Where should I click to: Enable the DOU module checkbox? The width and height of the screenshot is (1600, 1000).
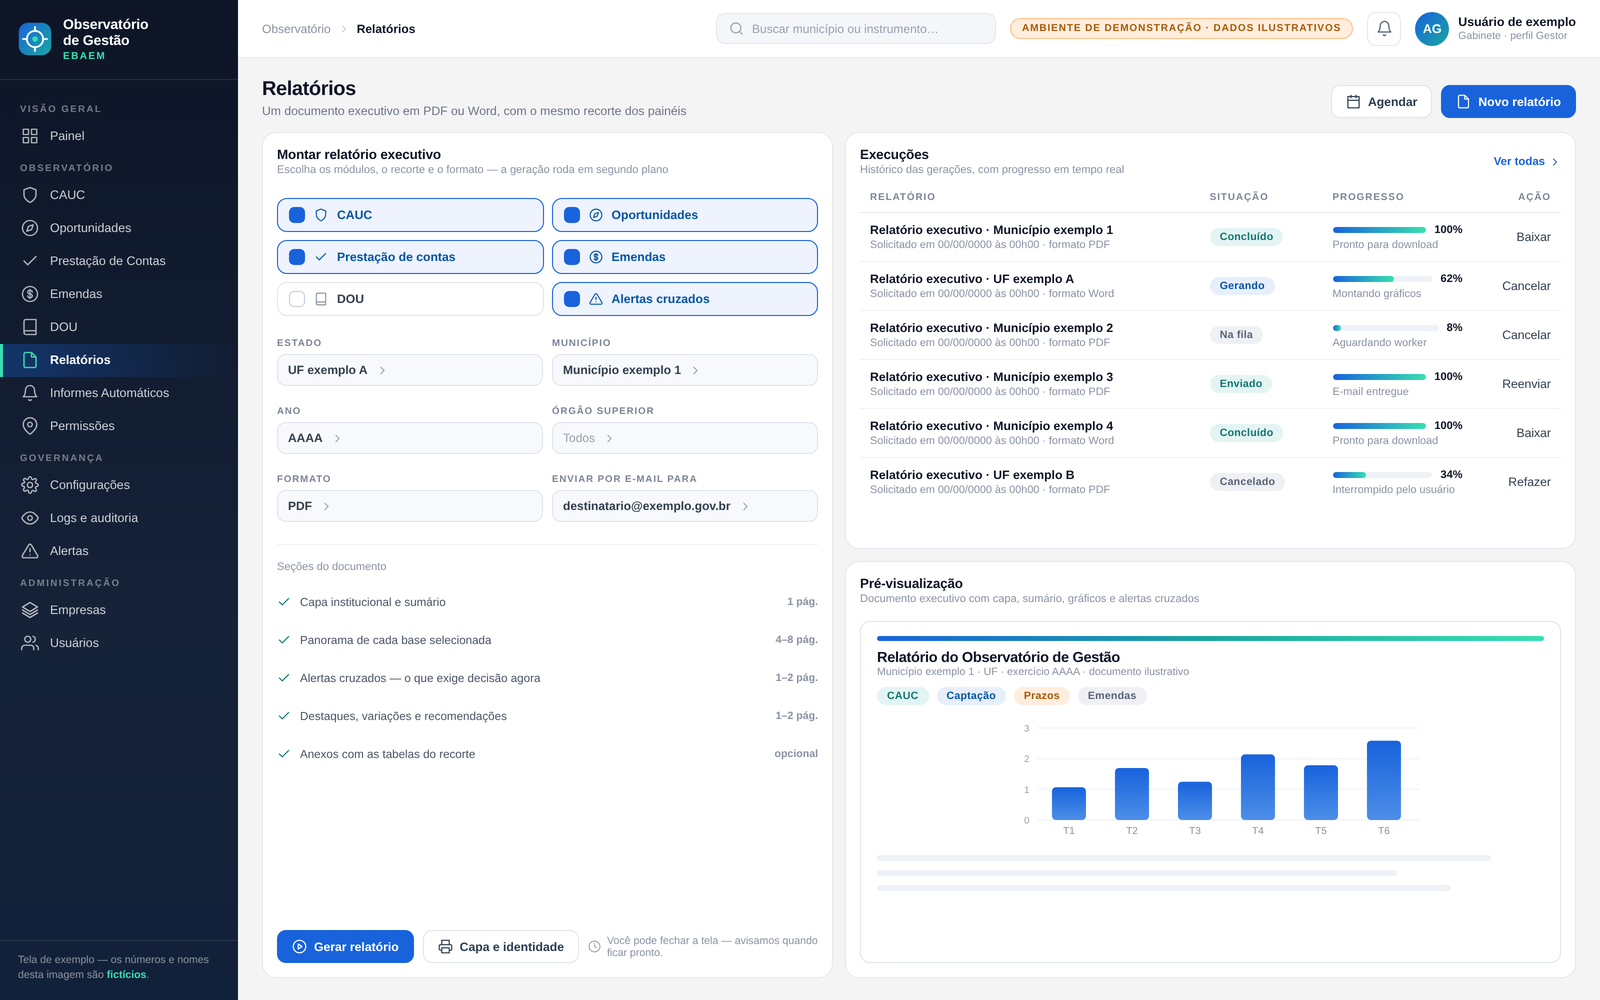coord(297,299)
